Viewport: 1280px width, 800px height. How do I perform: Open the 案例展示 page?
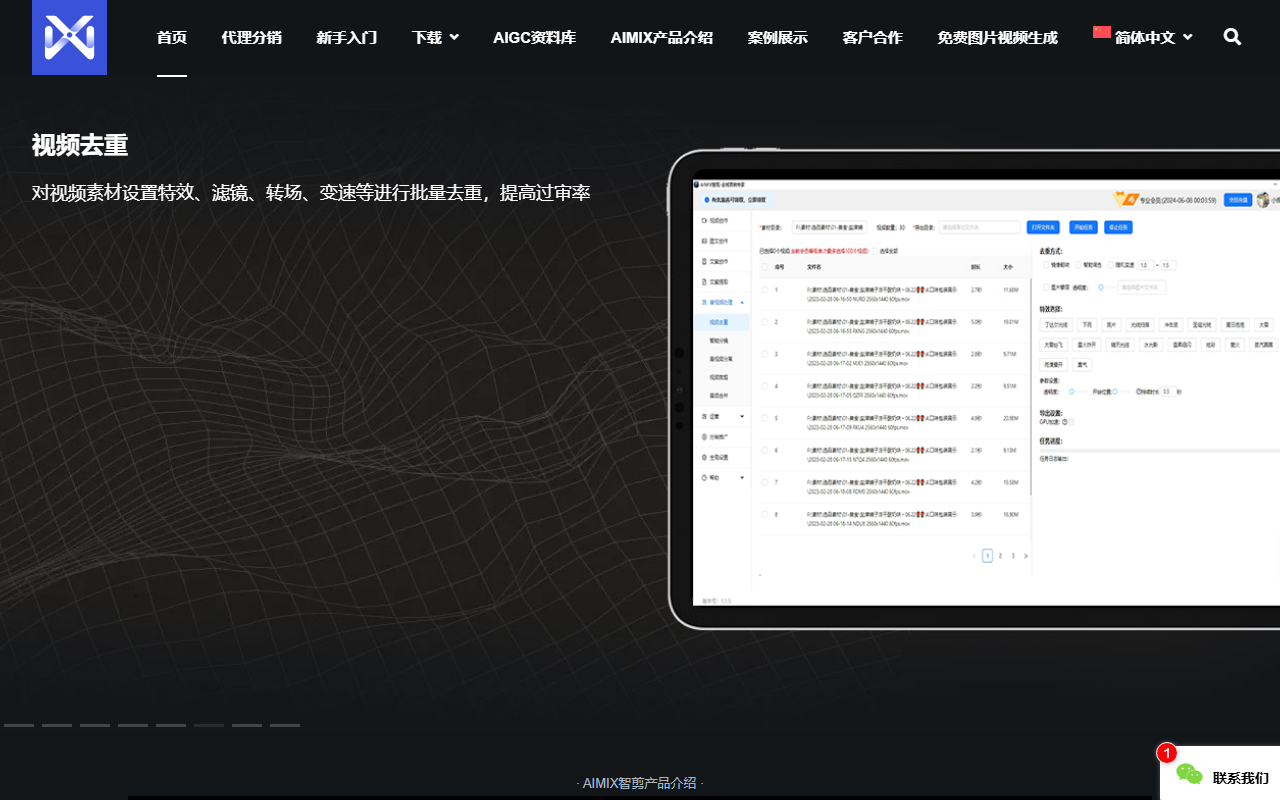tap(778, 38)
